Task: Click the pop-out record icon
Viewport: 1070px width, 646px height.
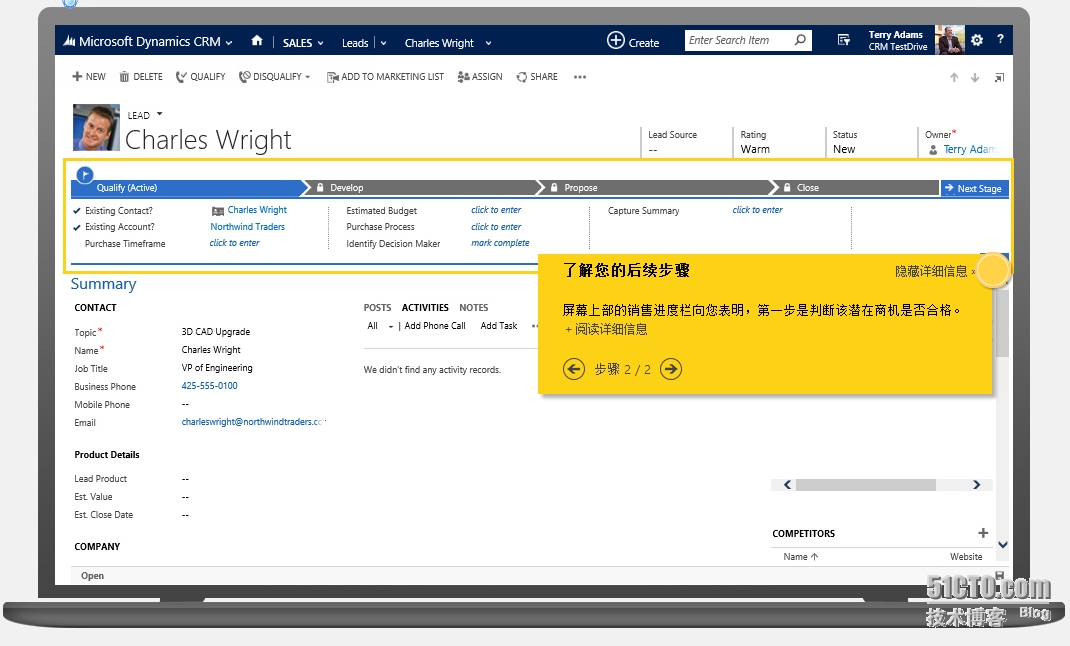Action: pyautogui.click(x=999, y=78)
